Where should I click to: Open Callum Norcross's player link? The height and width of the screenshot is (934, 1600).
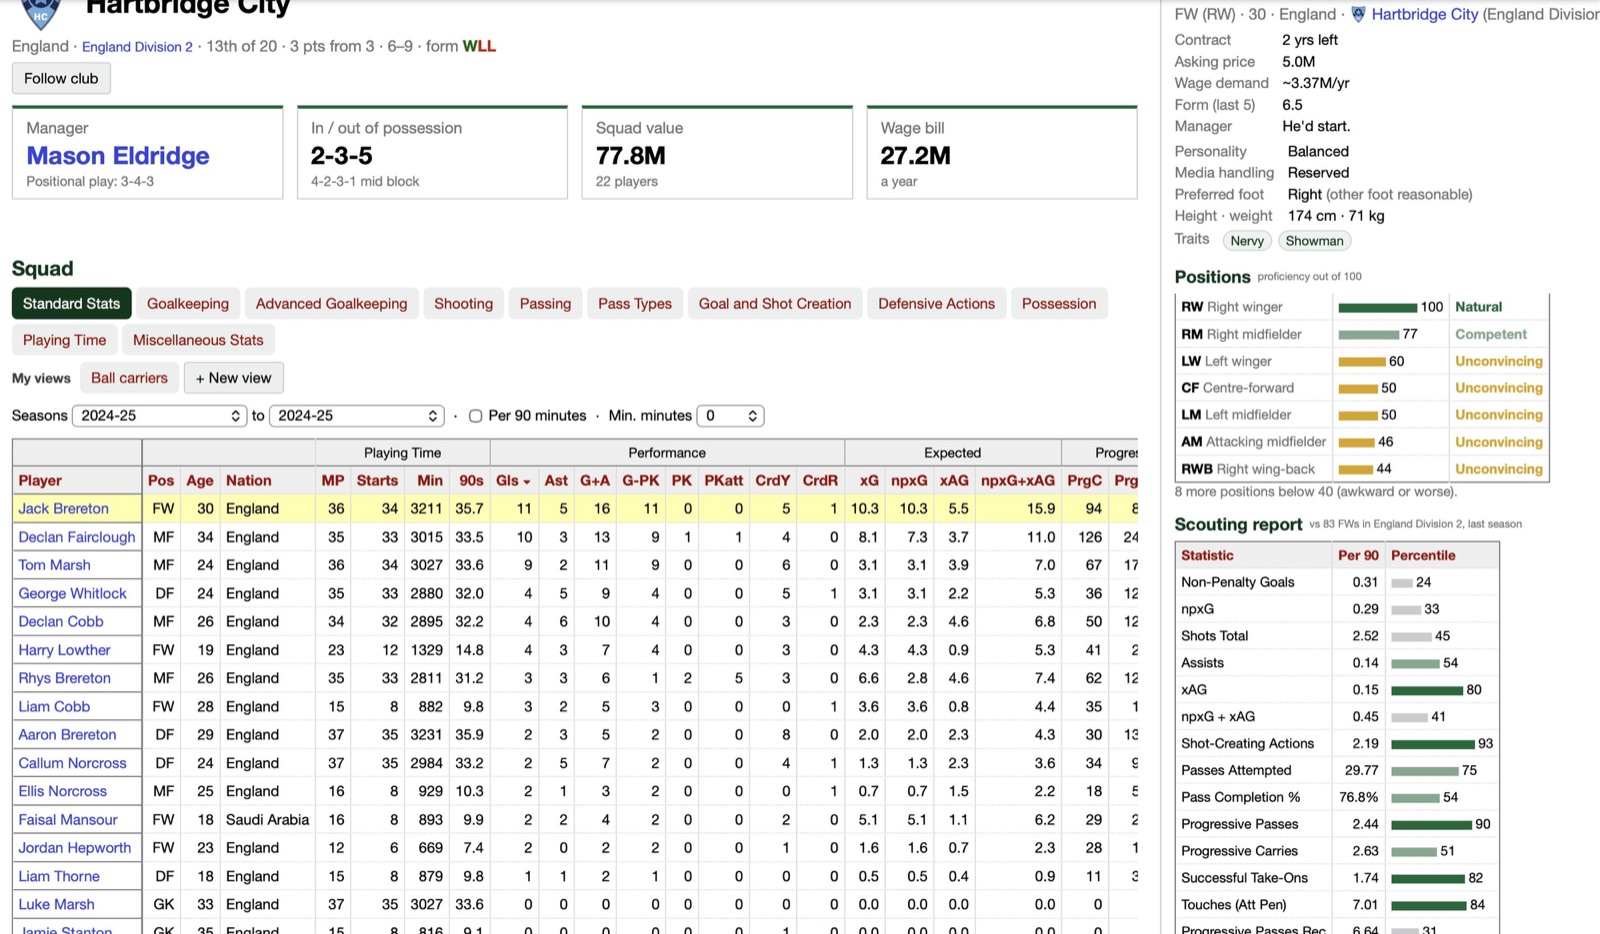click(72, 763)
